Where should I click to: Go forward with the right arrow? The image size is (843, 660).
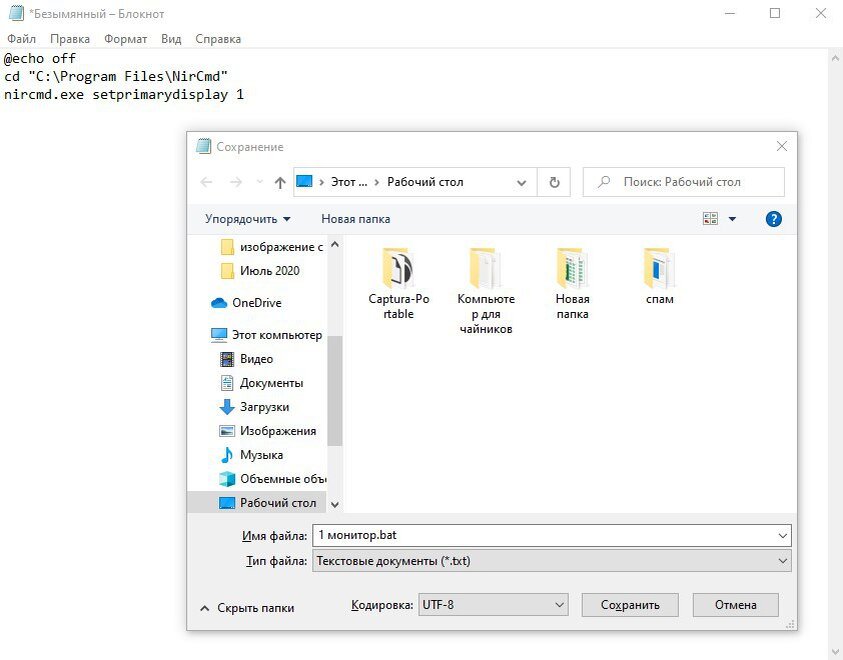click(x=235, y=182)
